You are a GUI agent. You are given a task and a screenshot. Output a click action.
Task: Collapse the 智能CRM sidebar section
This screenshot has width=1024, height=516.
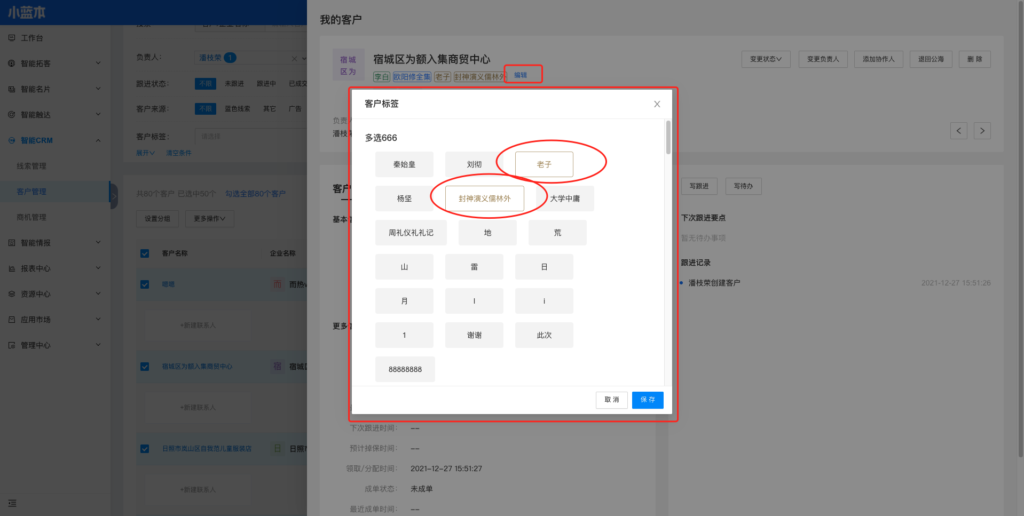(97, 141)
